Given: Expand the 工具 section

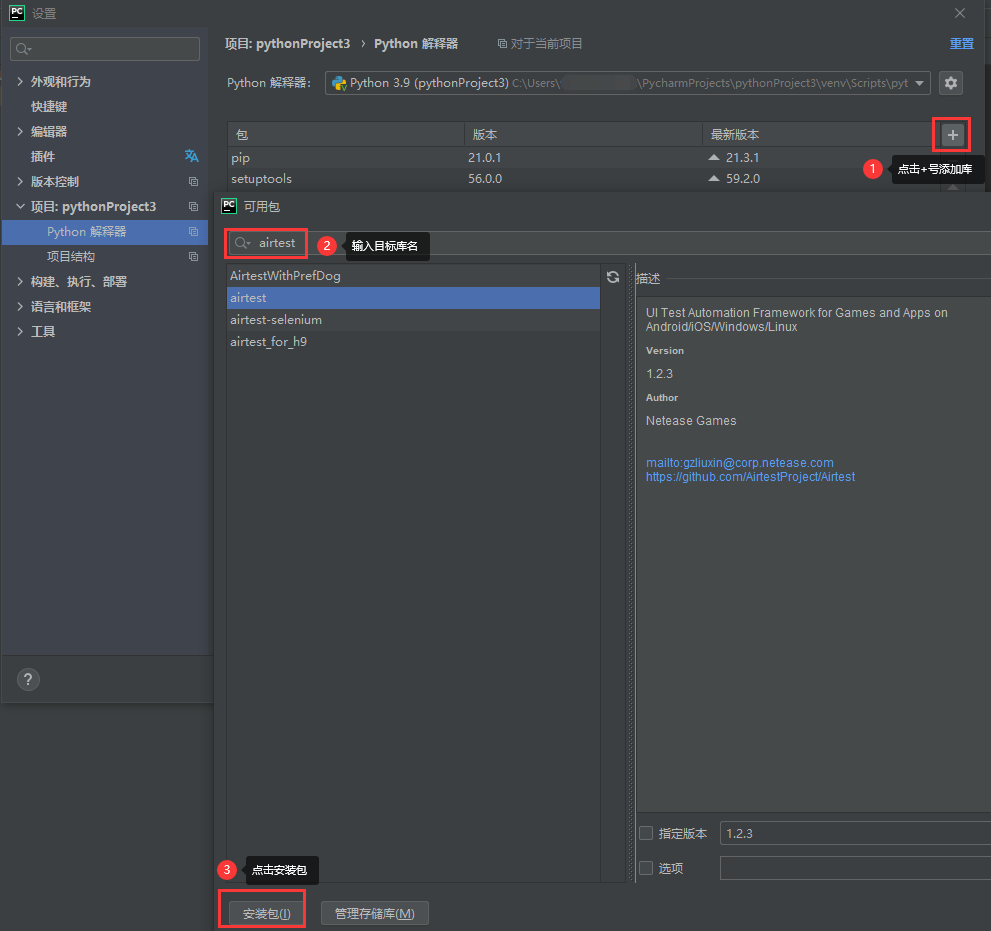Looking at the screenshot, I should click(20, 332).
